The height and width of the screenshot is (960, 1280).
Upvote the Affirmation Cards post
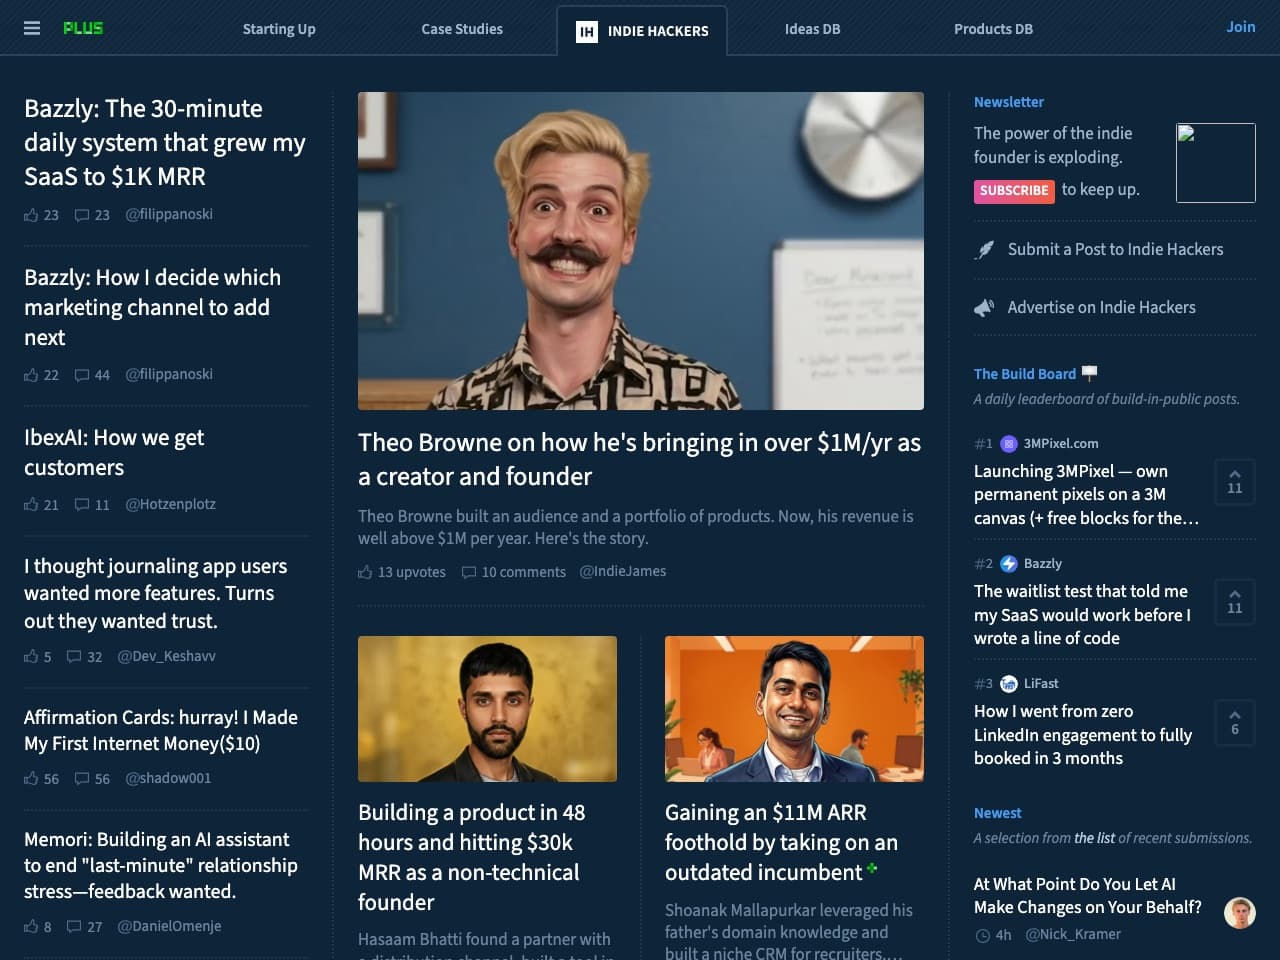point(31,779)
